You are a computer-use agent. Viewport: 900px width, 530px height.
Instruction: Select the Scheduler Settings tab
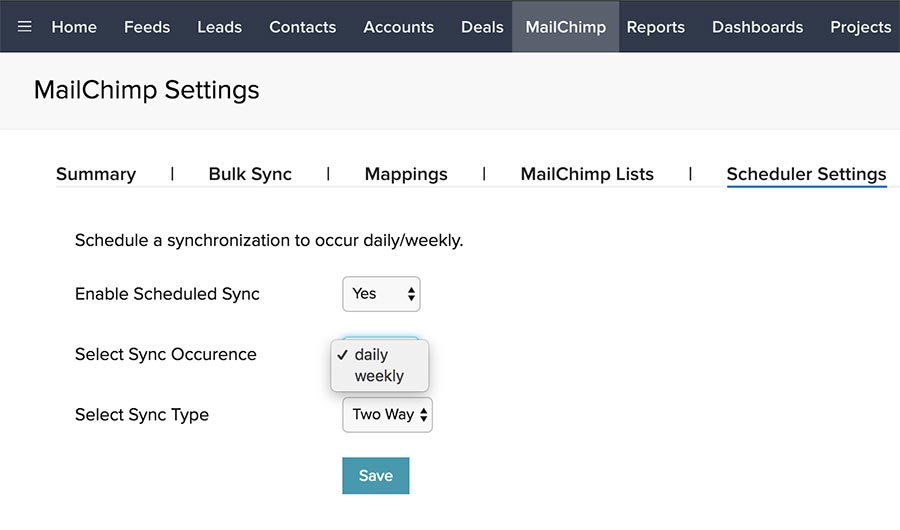coord(806,174)
